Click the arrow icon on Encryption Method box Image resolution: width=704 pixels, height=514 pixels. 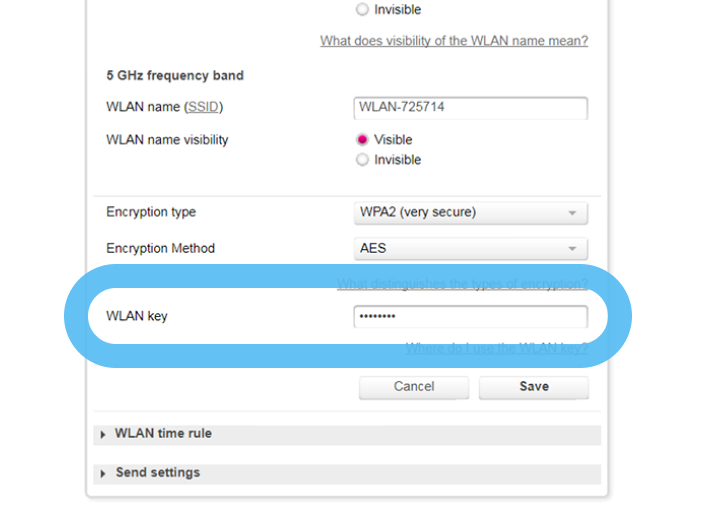(x=572, y=249)
